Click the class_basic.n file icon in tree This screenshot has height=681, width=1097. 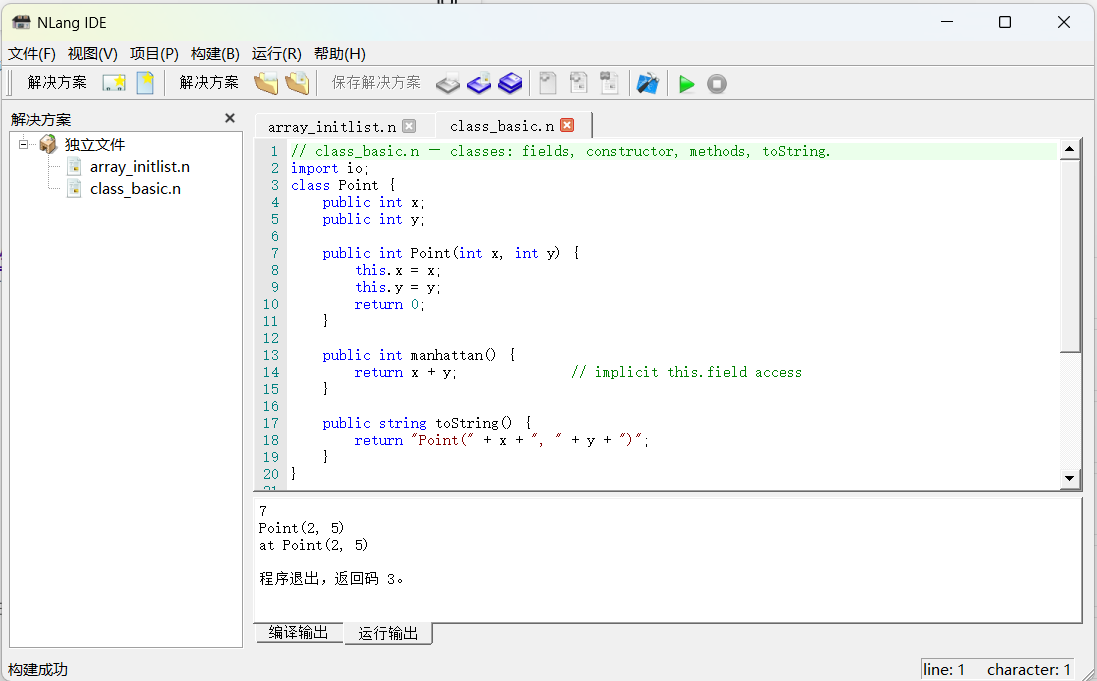[74, 188]
